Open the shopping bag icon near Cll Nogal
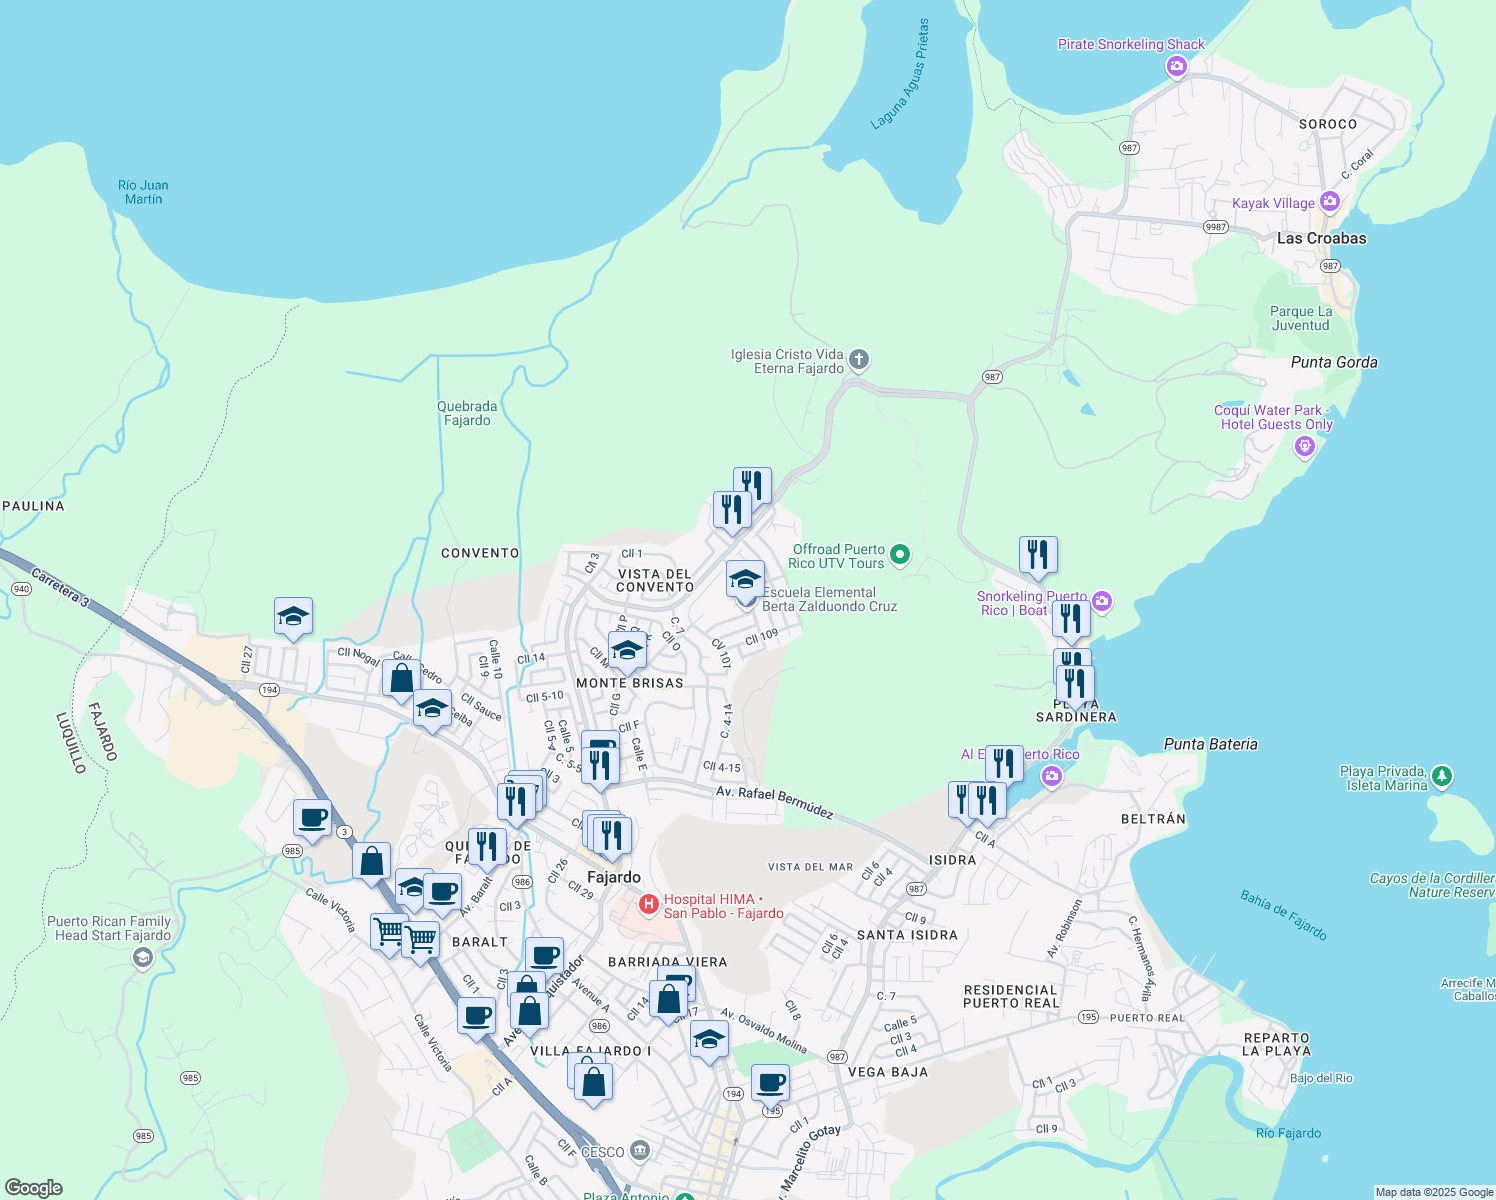1496x1200 pixels. coord(401,680)
